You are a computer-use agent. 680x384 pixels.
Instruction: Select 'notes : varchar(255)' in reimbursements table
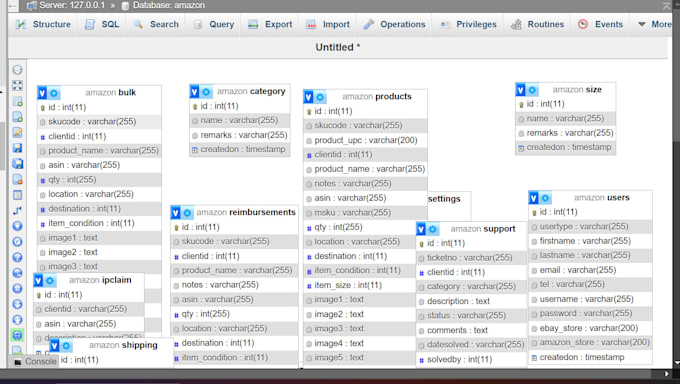(235, 285)
